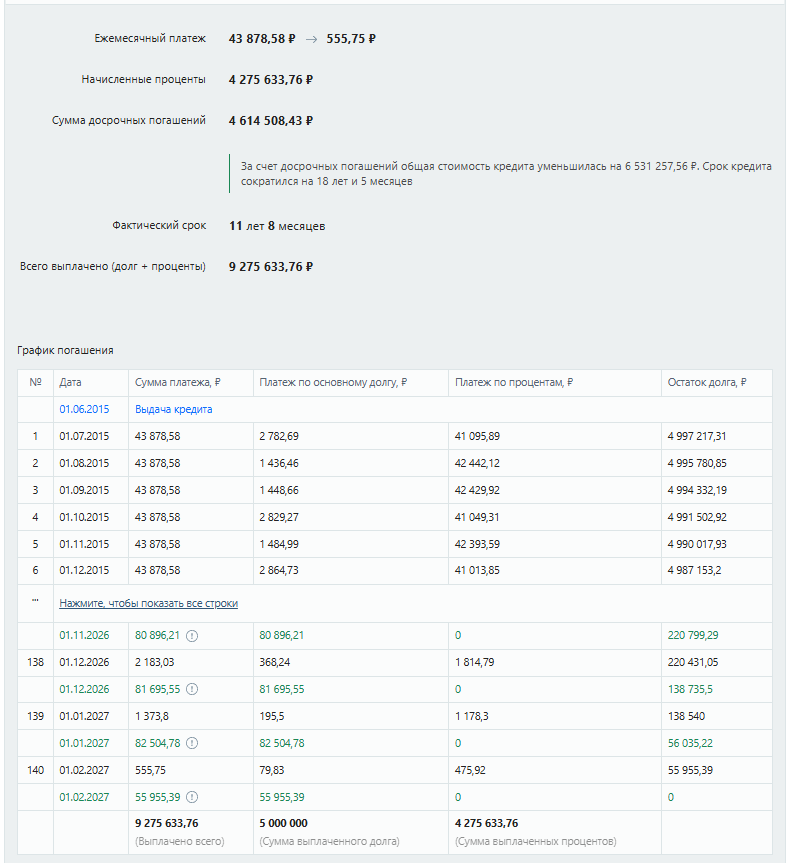Image resolution: width=791 pixels, height=863 pixels.
Task: Click the monthly payment value 43 878,58 ₽
Action: (x=262, y=39)
